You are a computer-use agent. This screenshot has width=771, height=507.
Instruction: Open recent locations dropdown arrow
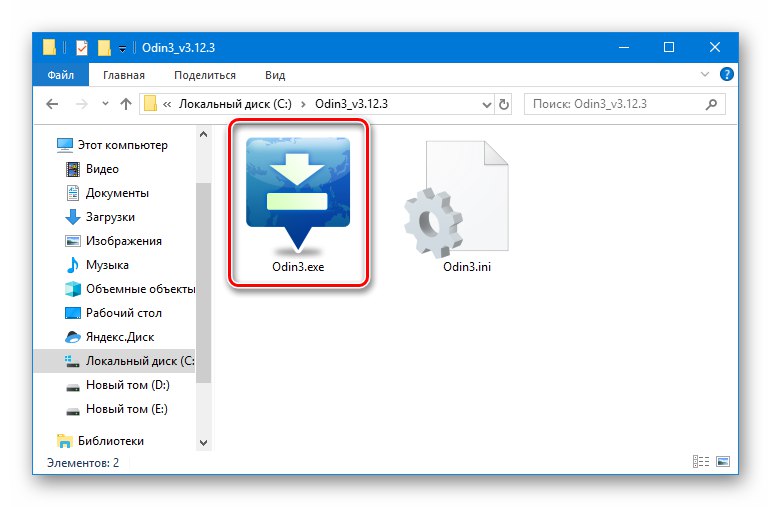coord(105,104)
